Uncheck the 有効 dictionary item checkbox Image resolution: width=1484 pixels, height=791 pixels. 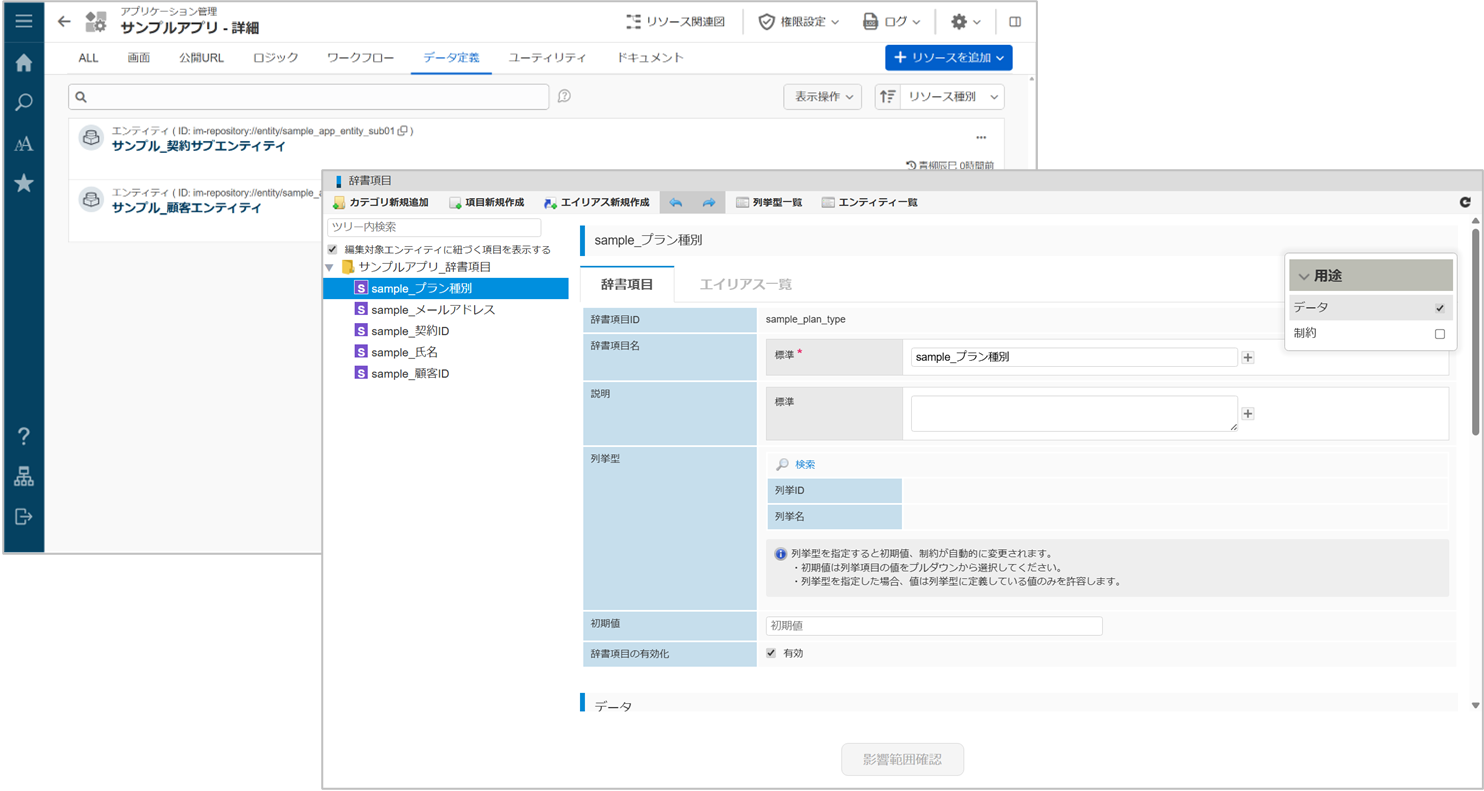click(771, 653)
